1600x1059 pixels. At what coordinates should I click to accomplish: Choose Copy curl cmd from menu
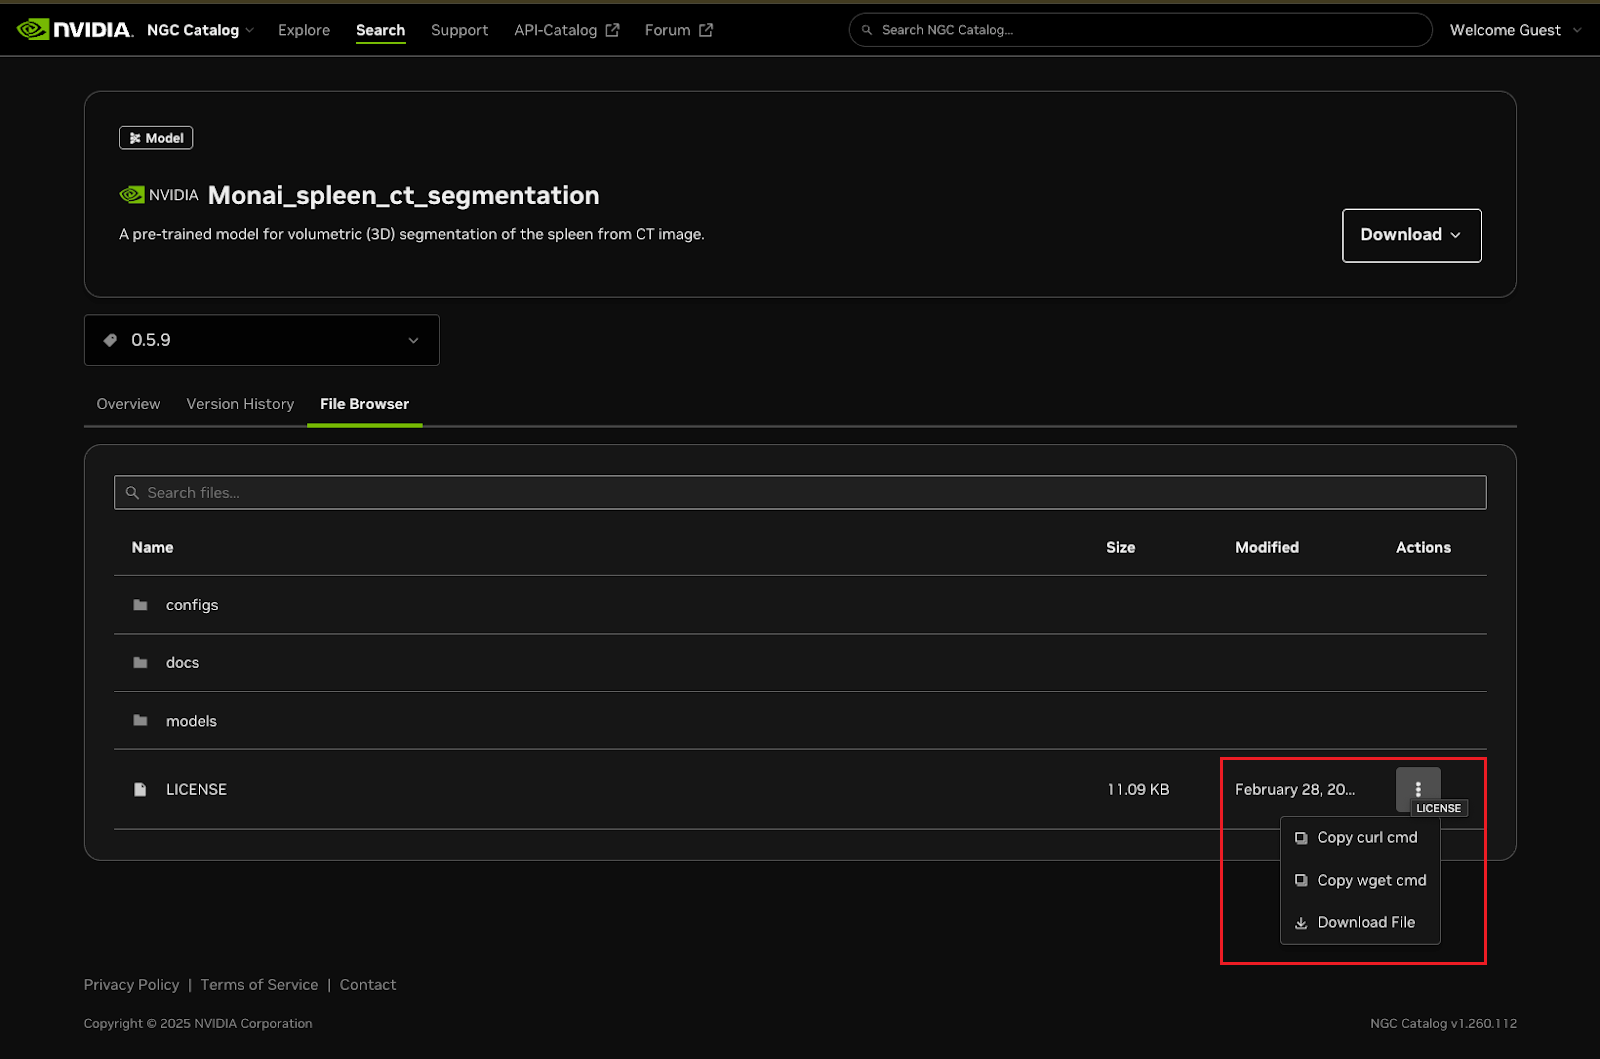coord(1360,838)
